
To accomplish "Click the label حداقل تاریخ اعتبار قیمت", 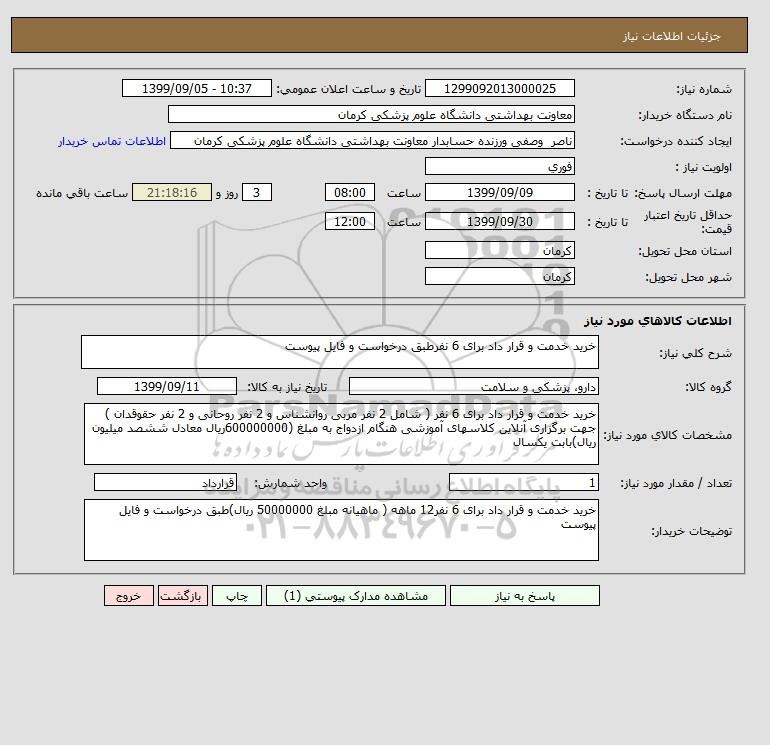I will coord(688,222).
